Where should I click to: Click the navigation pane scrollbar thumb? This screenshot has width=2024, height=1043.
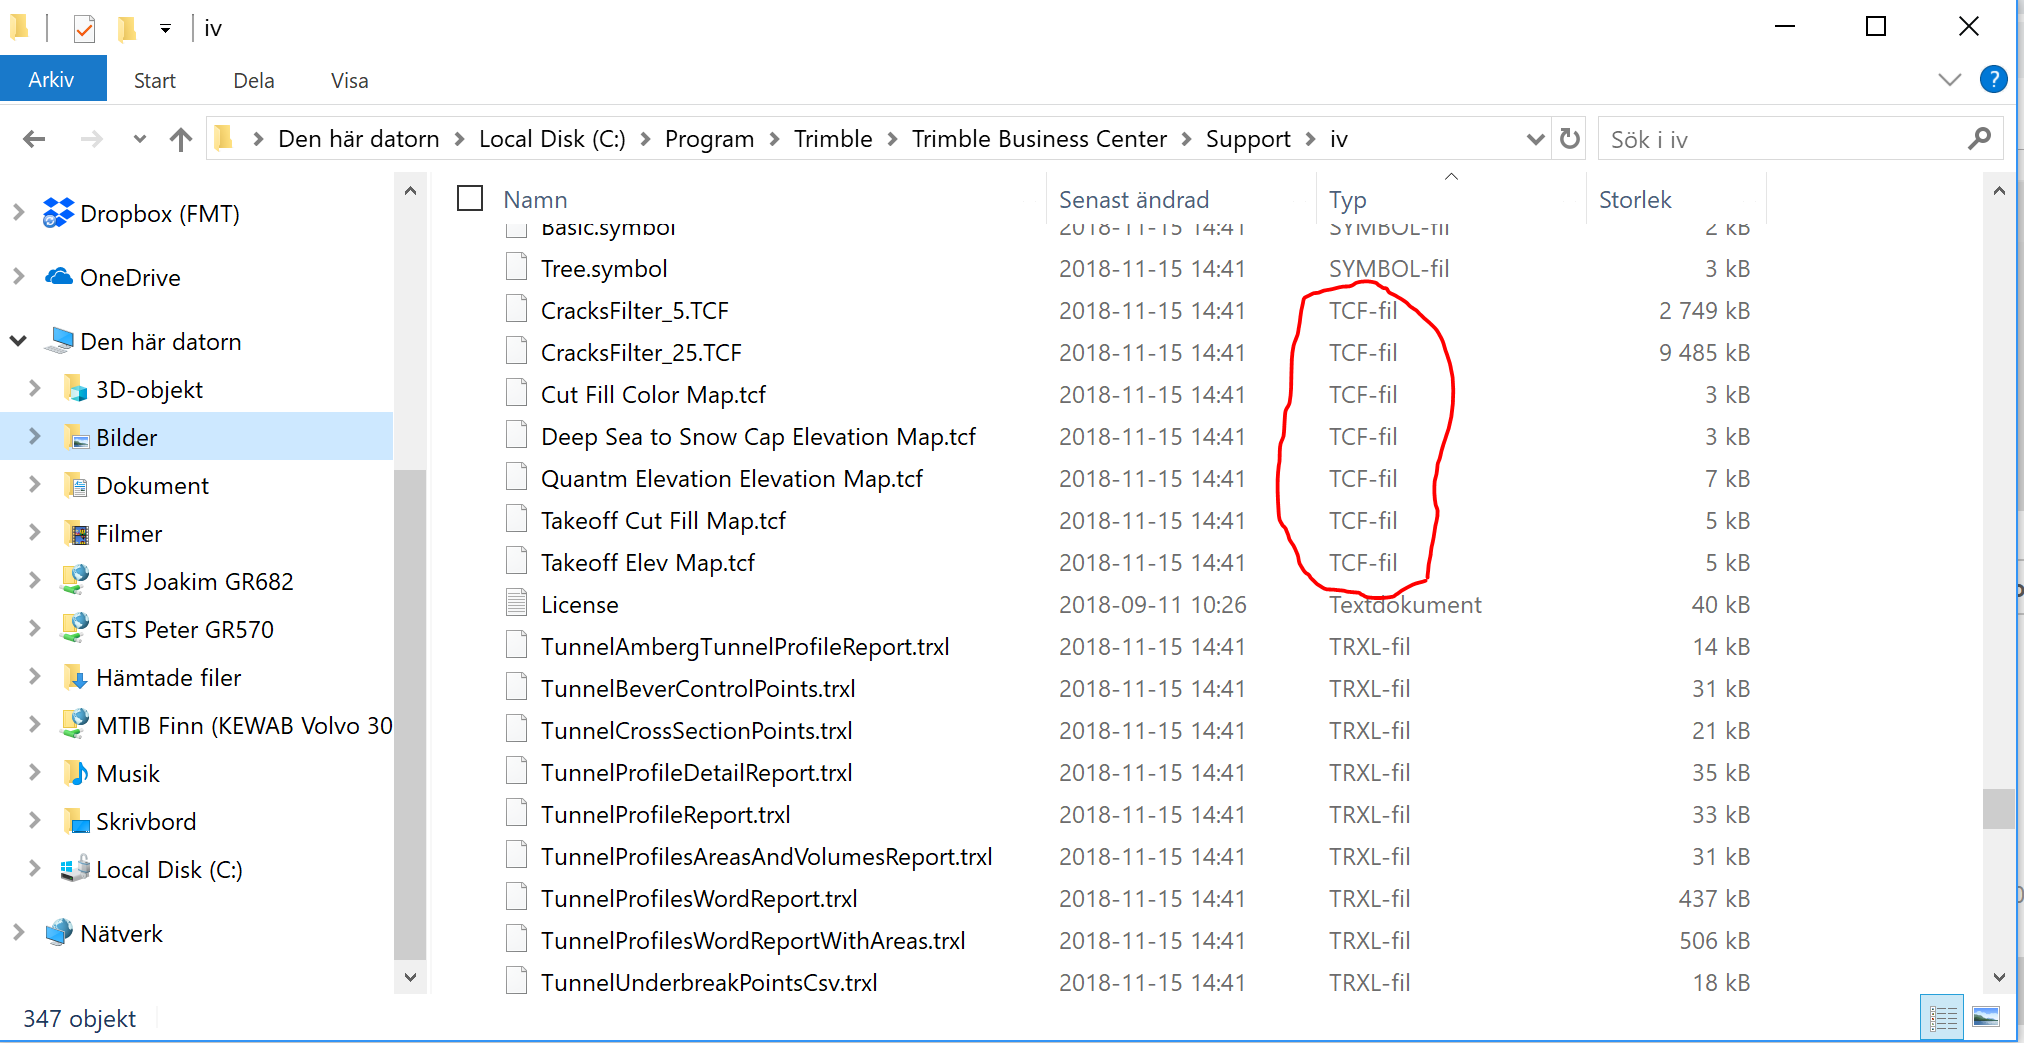point(409,714)
